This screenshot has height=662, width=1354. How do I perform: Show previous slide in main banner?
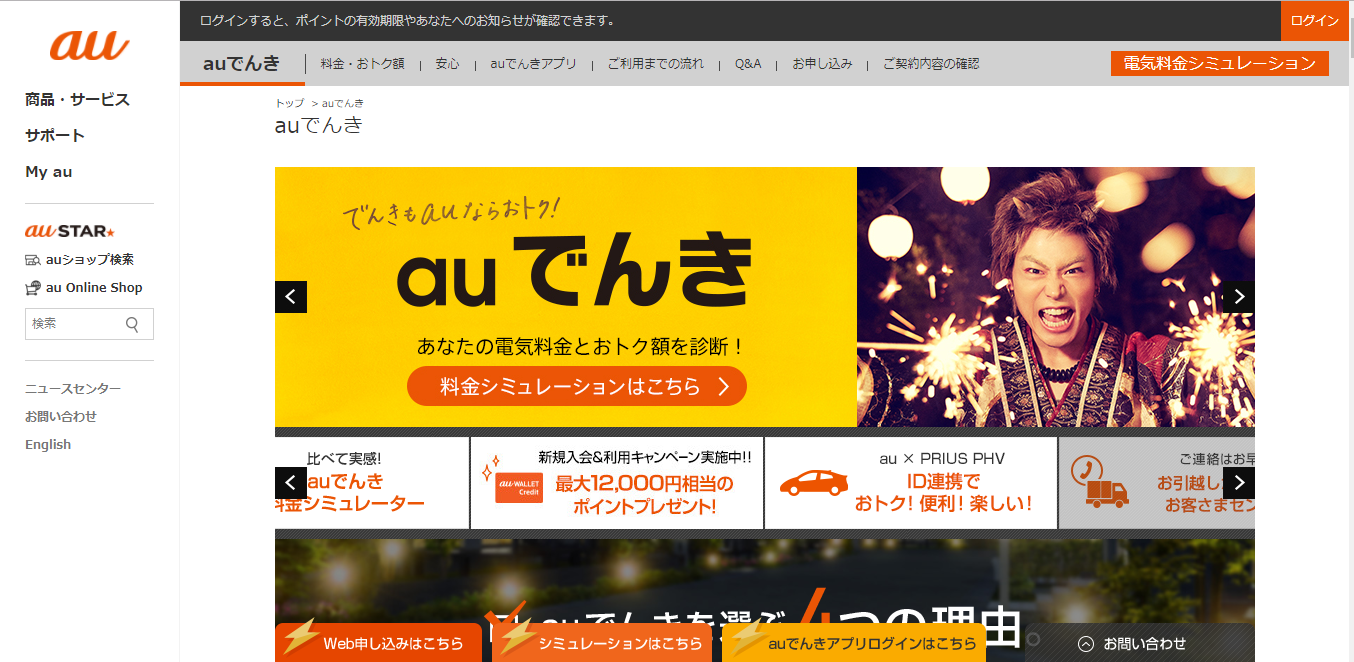coord(291,297)
